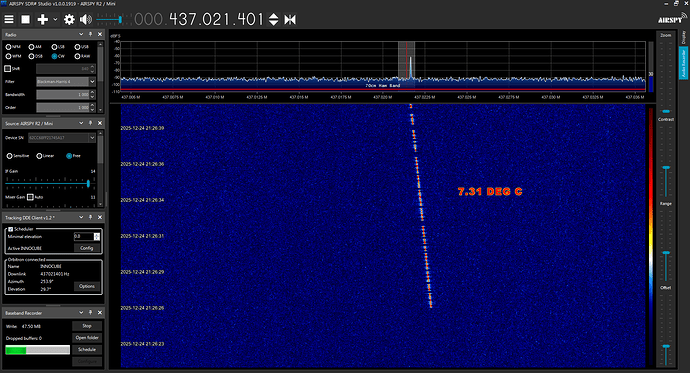
Task: Toggle the Scheduler checkbox
Action: point(11,229)
